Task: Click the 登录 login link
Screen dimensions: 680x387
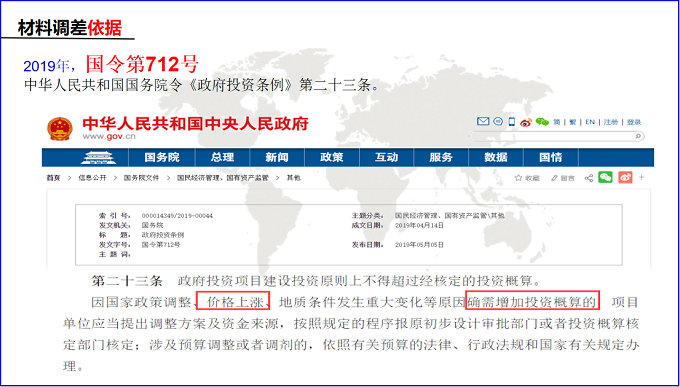Action: [x=634, y=122]
